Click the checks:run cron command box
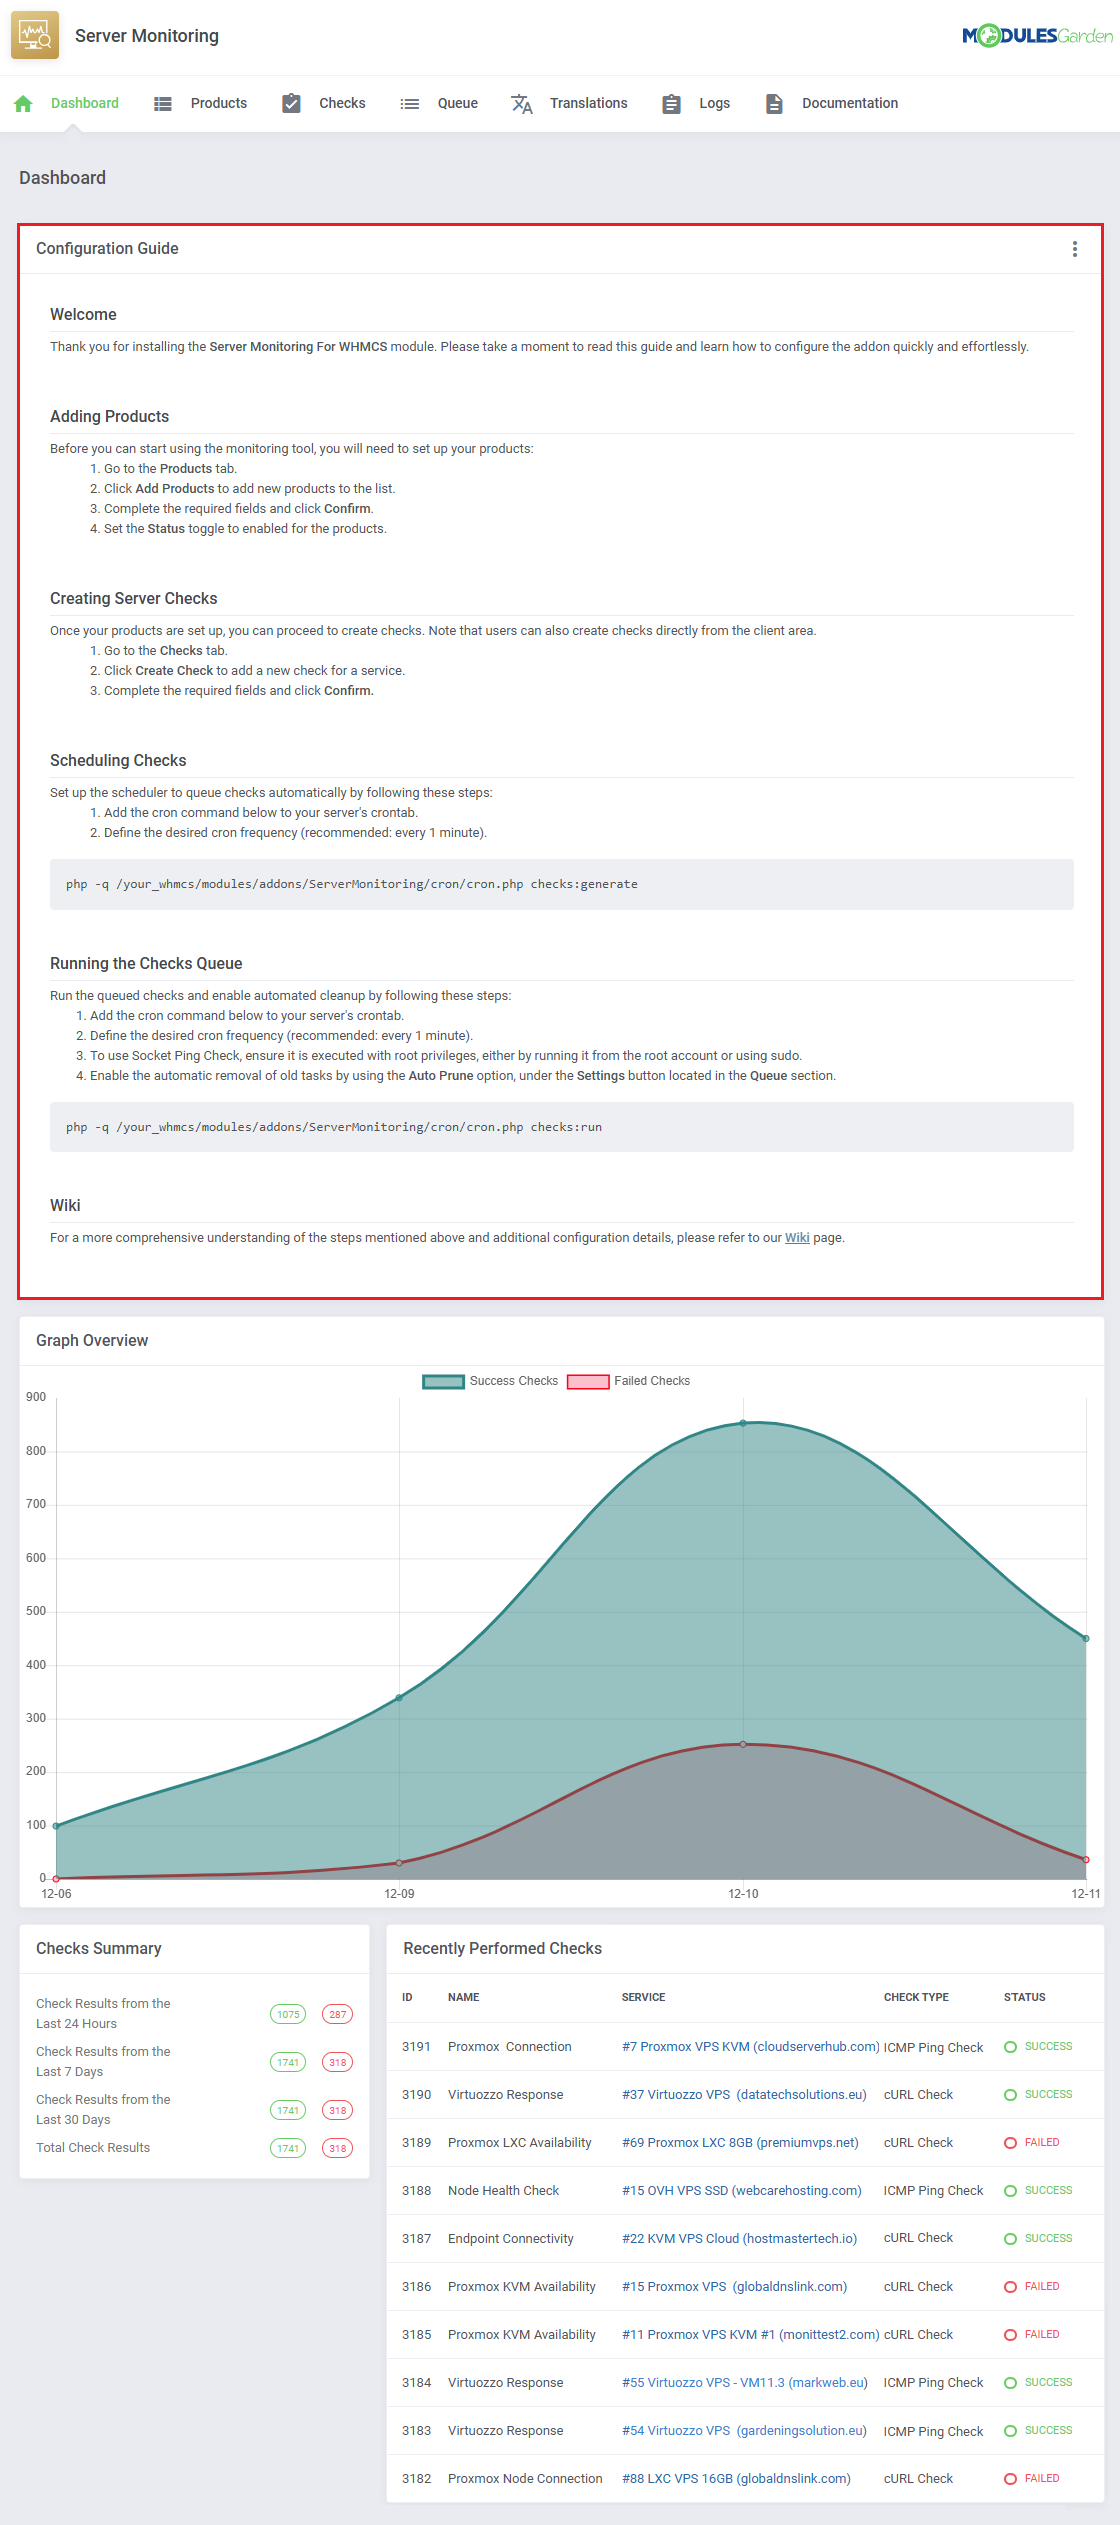 point(562,1127)
